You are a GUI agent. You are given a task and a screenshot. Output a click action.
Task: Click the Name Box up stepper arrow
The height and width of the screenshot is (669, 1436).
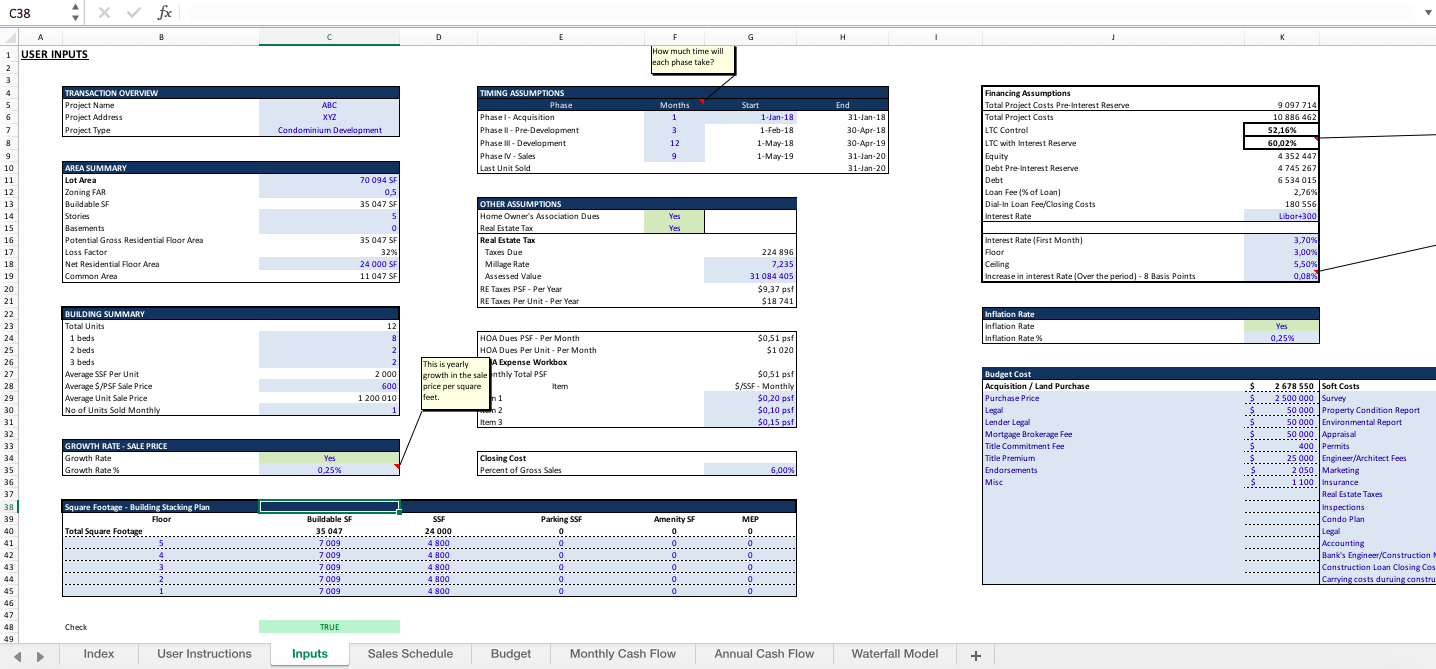pyautogui.click(x=75, y=8)
